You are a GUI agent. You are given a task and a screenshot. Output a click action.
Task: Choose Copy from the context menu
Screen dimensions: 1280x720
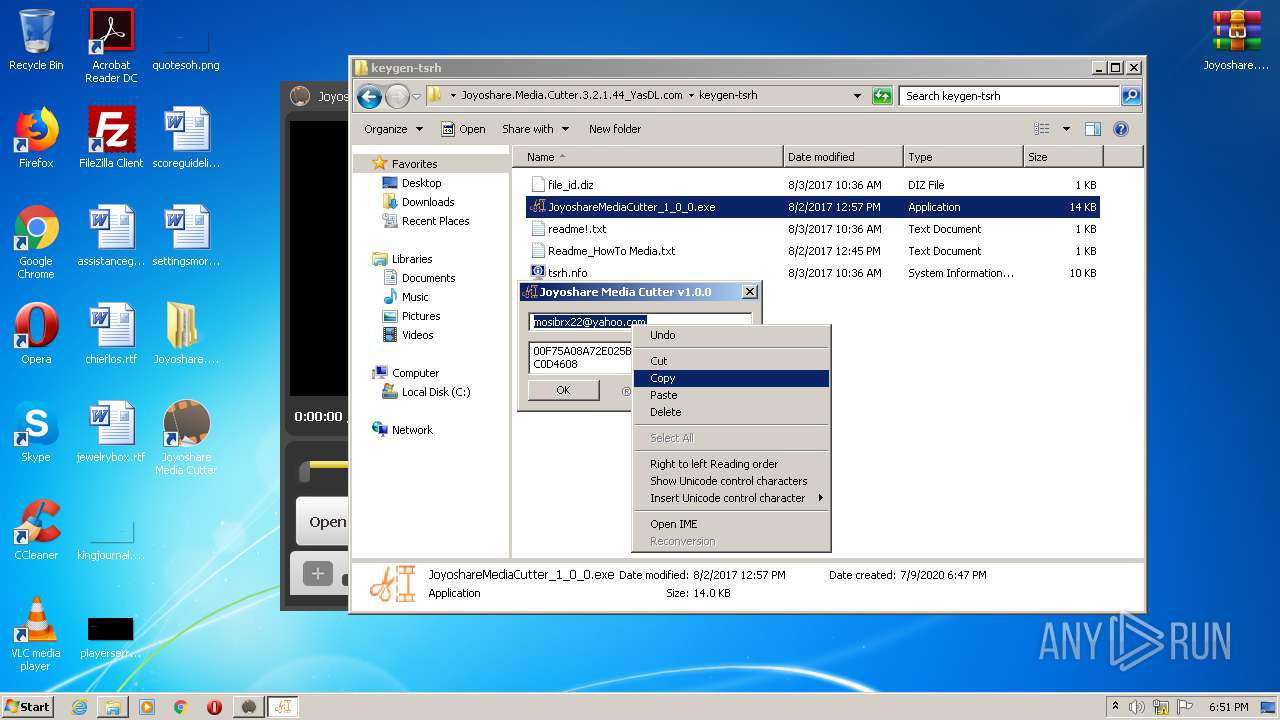point(731,378)
